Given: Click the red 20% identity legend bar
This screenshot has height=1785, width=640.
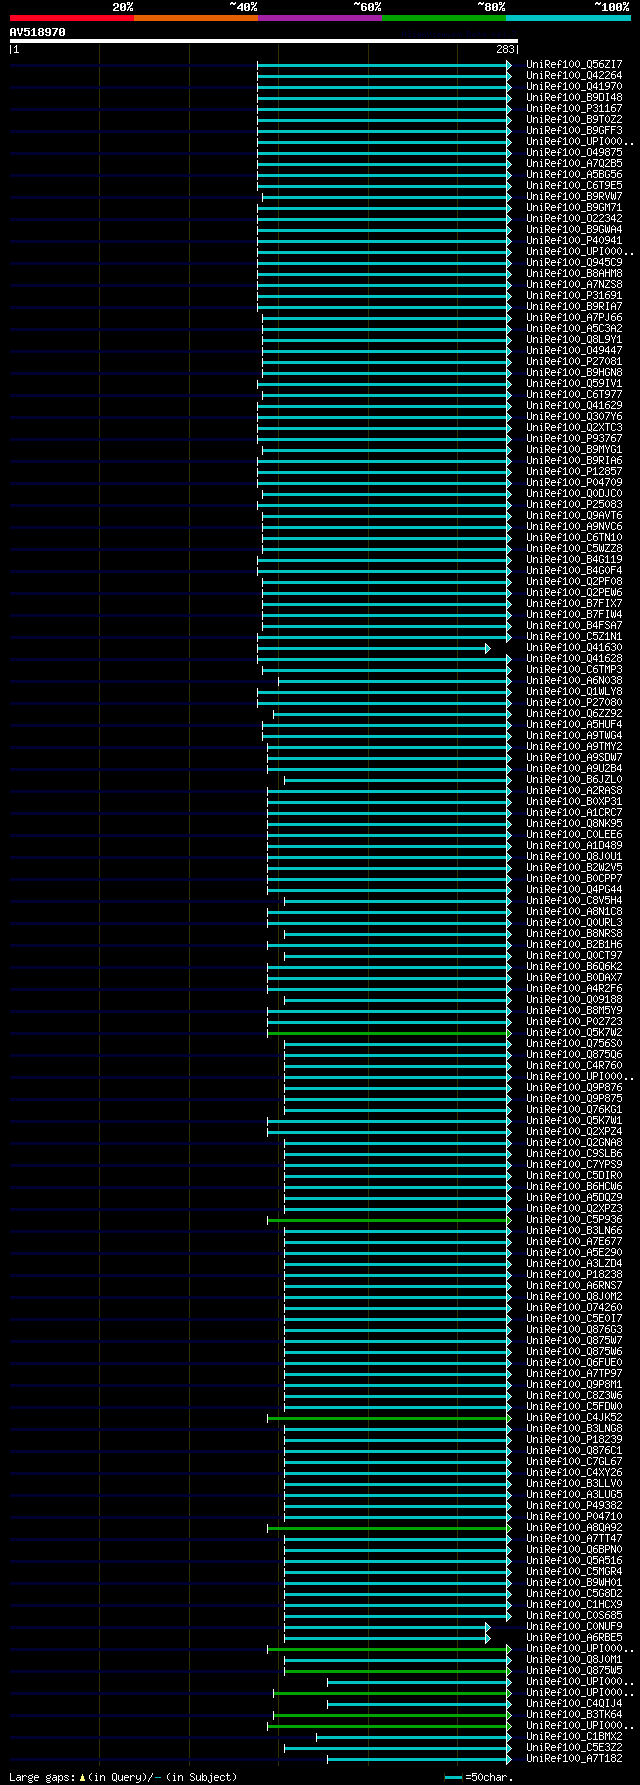Looking at the screenshot, I should point(71,18).
